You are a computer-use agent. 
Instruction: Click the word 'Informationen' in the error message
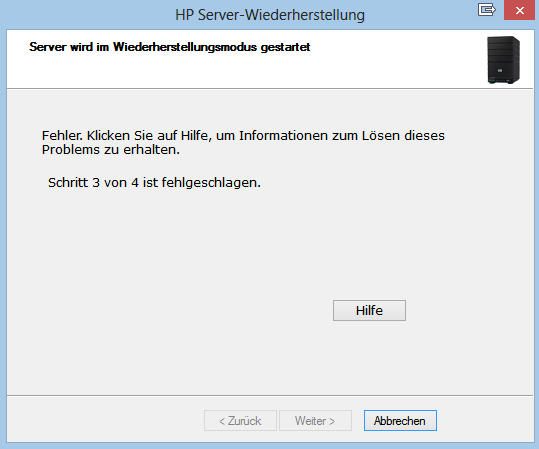coord(284,135)
